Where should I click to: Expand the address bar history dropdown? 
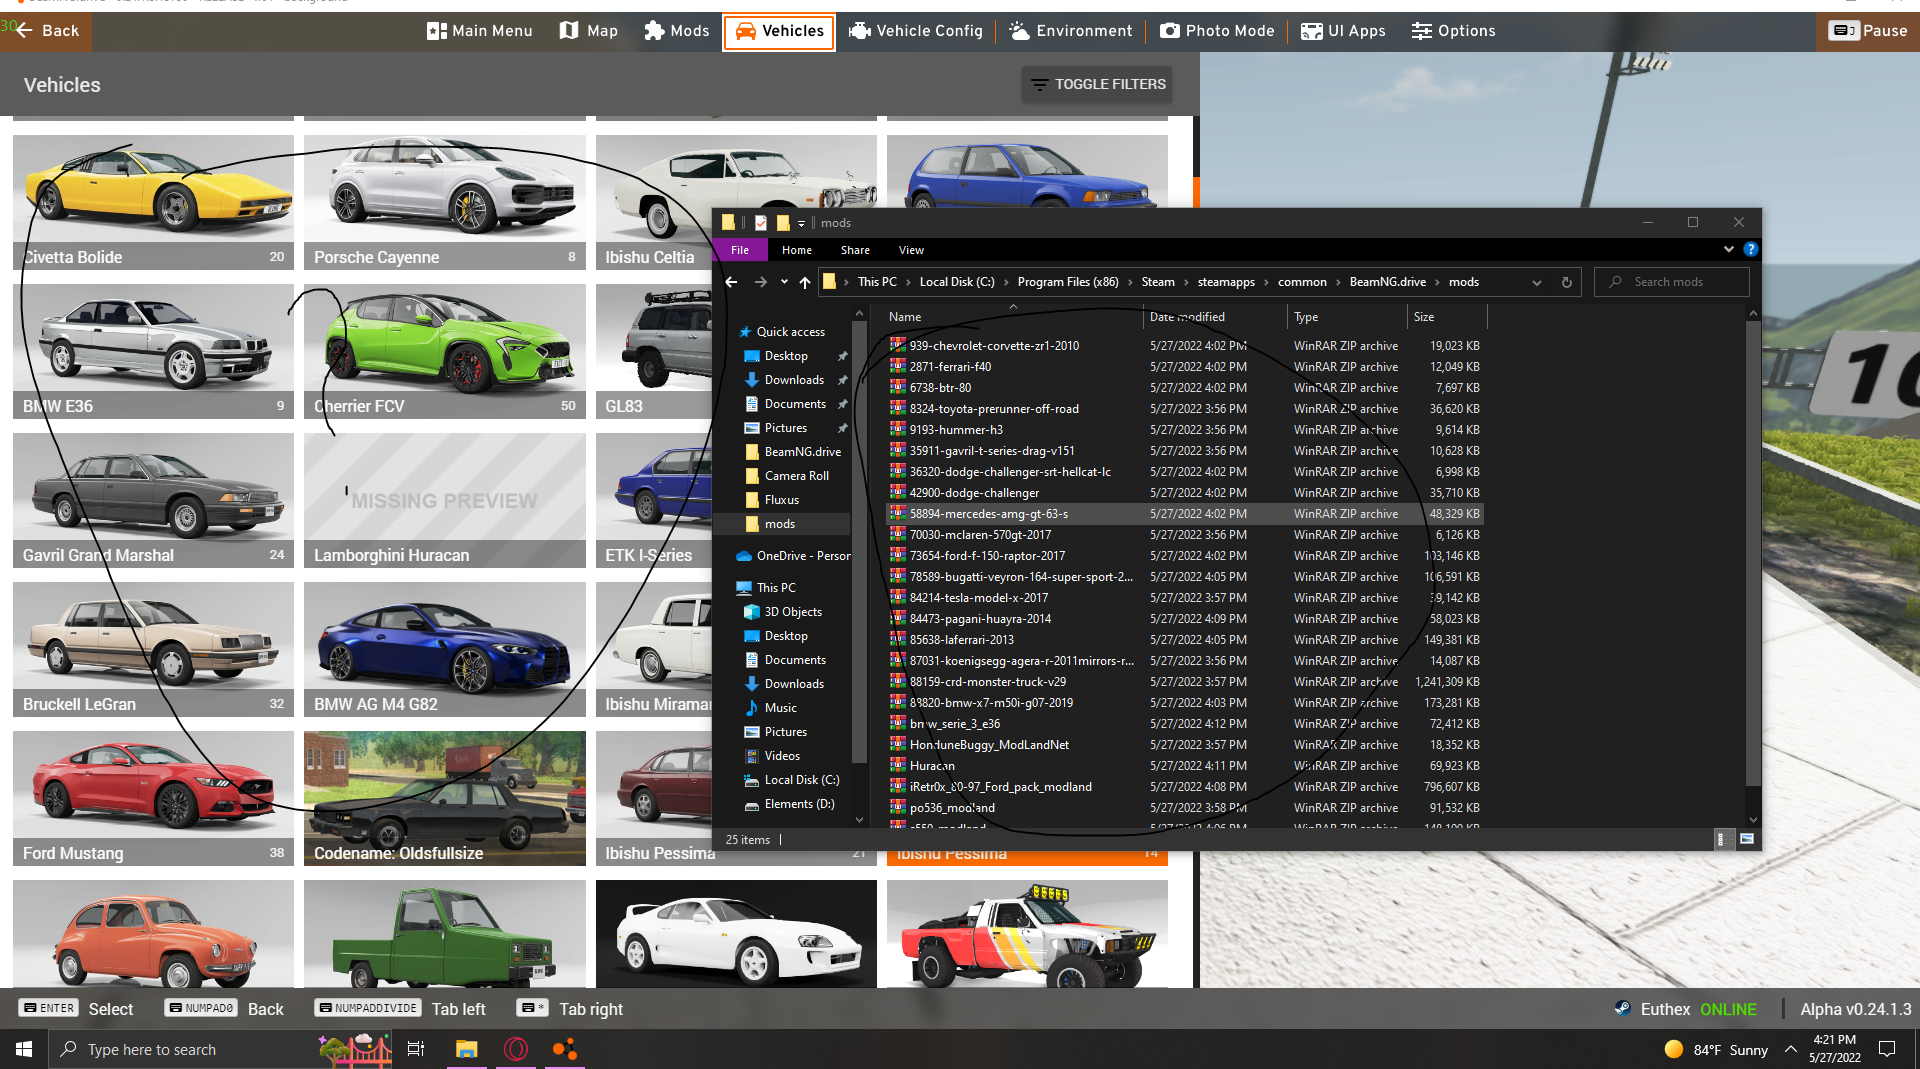(x=1536, y=282)
